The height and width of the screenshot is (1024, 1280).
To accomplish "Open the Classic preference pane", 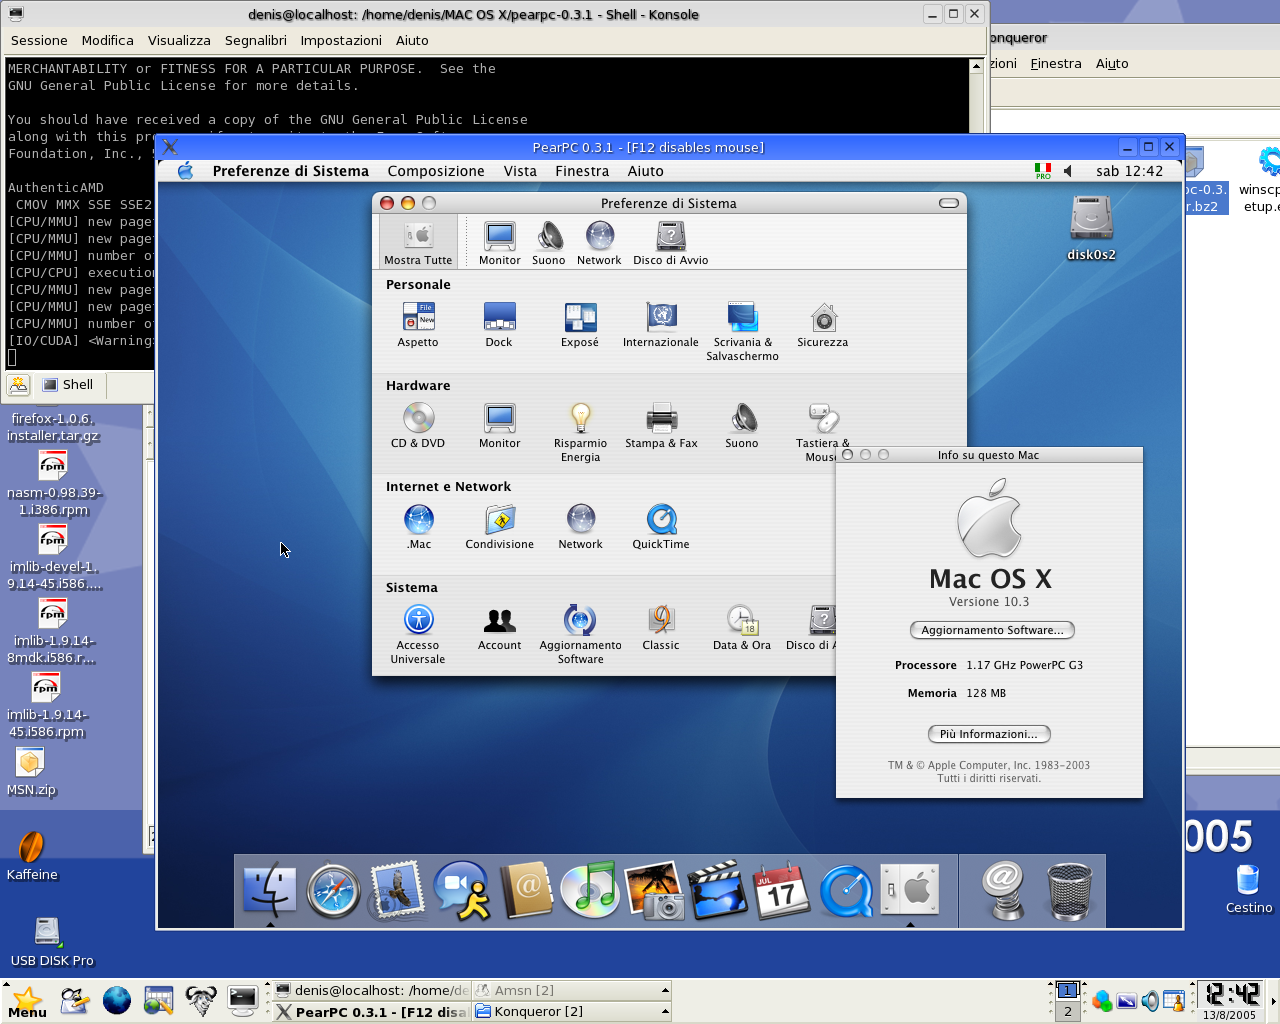I will click(661, 628).
